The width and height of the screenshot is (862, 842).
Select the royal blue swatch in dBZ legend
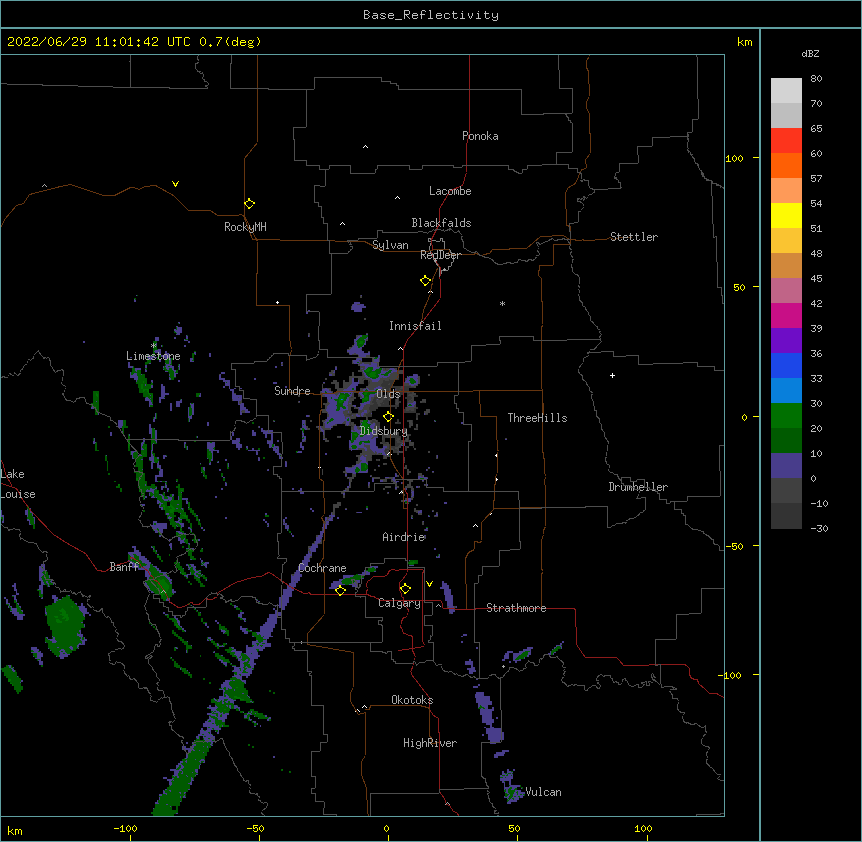786,365
